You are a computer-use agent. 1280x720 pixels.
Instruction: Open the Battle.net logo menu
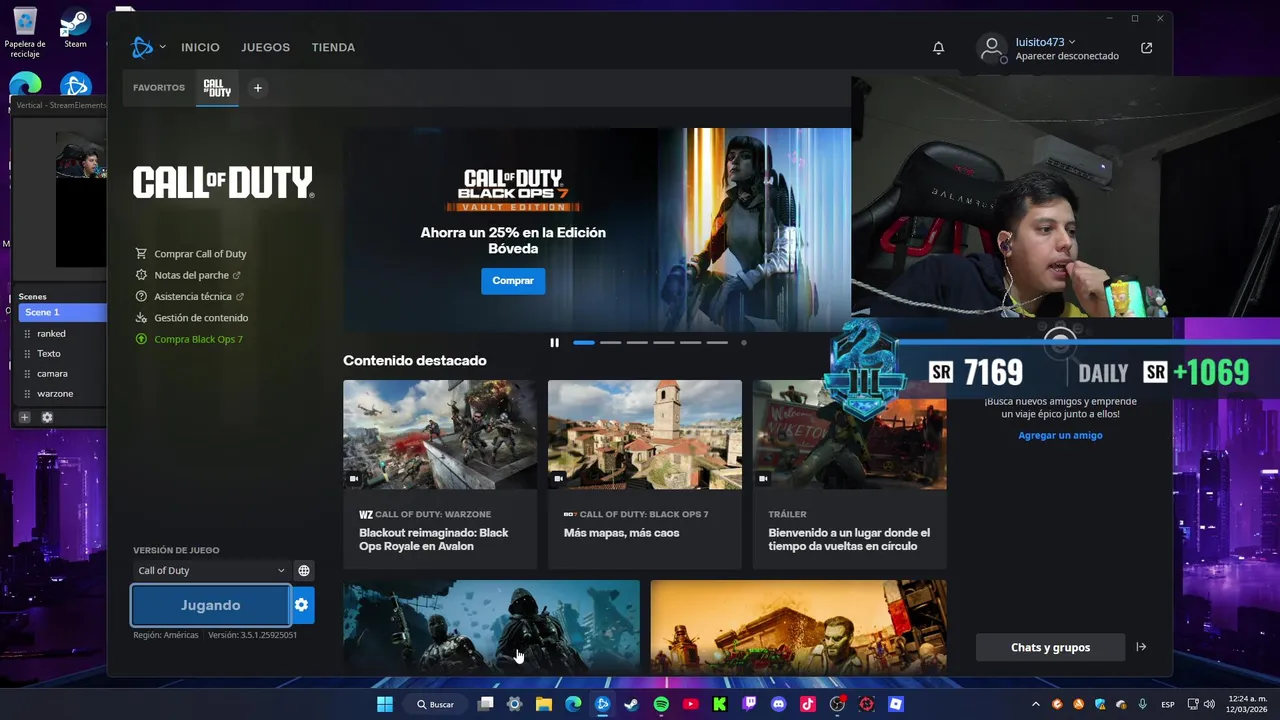pos(142,47)
